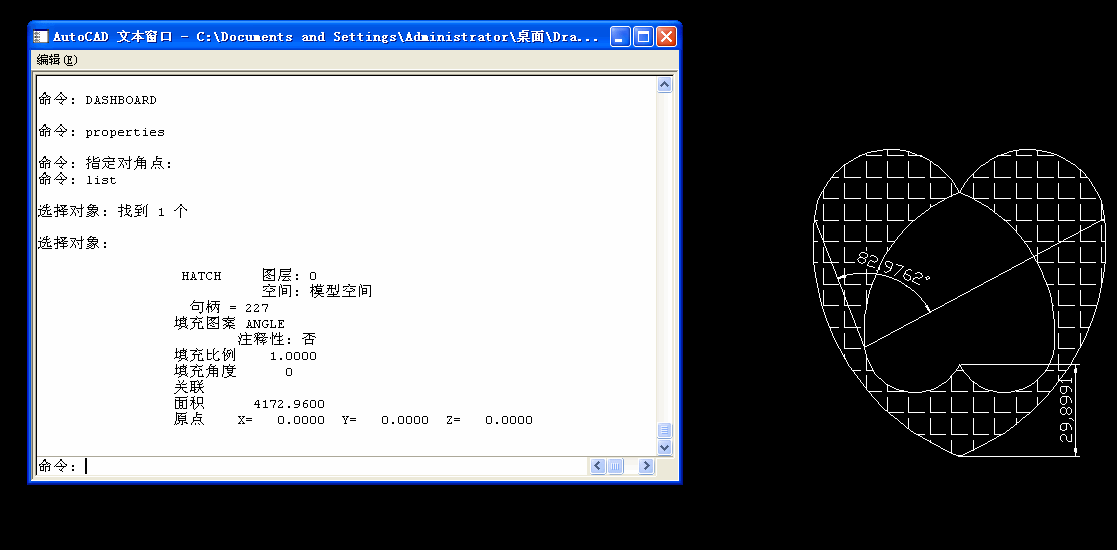Click the vertical scrollbar empty track

tap(665, 256)
